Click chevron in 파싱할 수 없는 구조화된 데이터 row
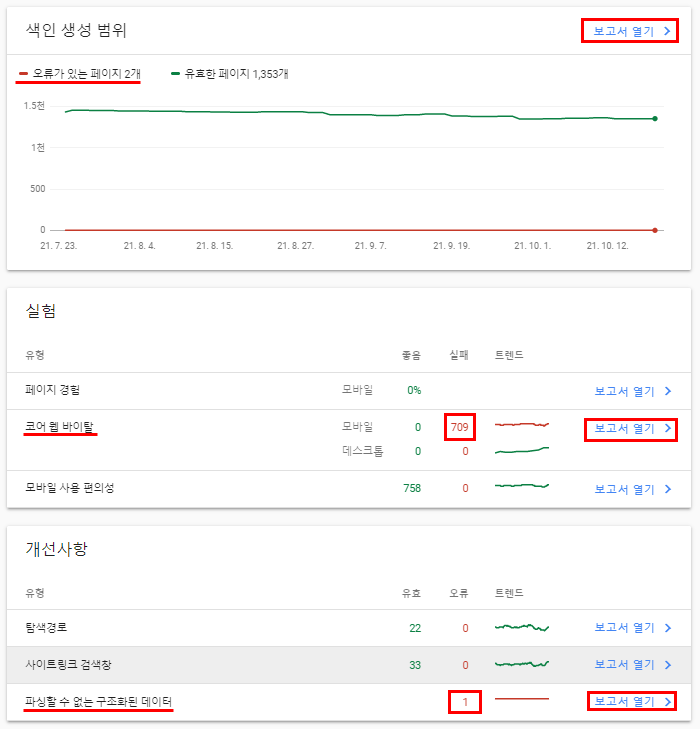Image resolution: width=700 pixels, height=729 pixels. pos(668,702)
